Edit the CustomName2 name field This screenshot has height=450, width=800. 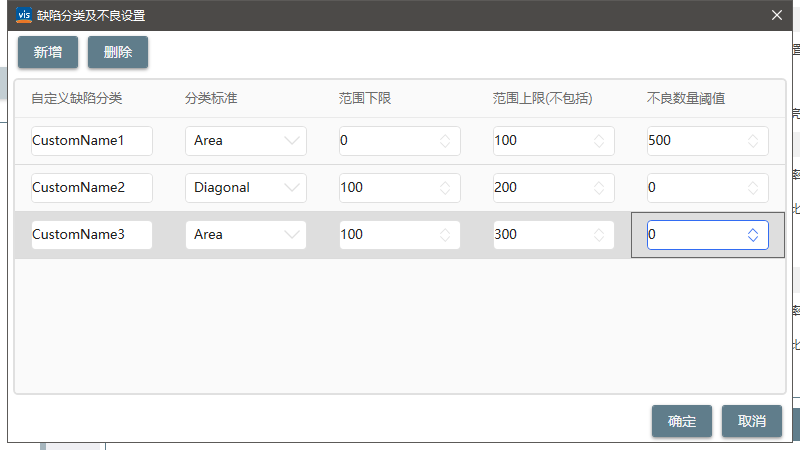pyautogui.click(x=92, y=188)
